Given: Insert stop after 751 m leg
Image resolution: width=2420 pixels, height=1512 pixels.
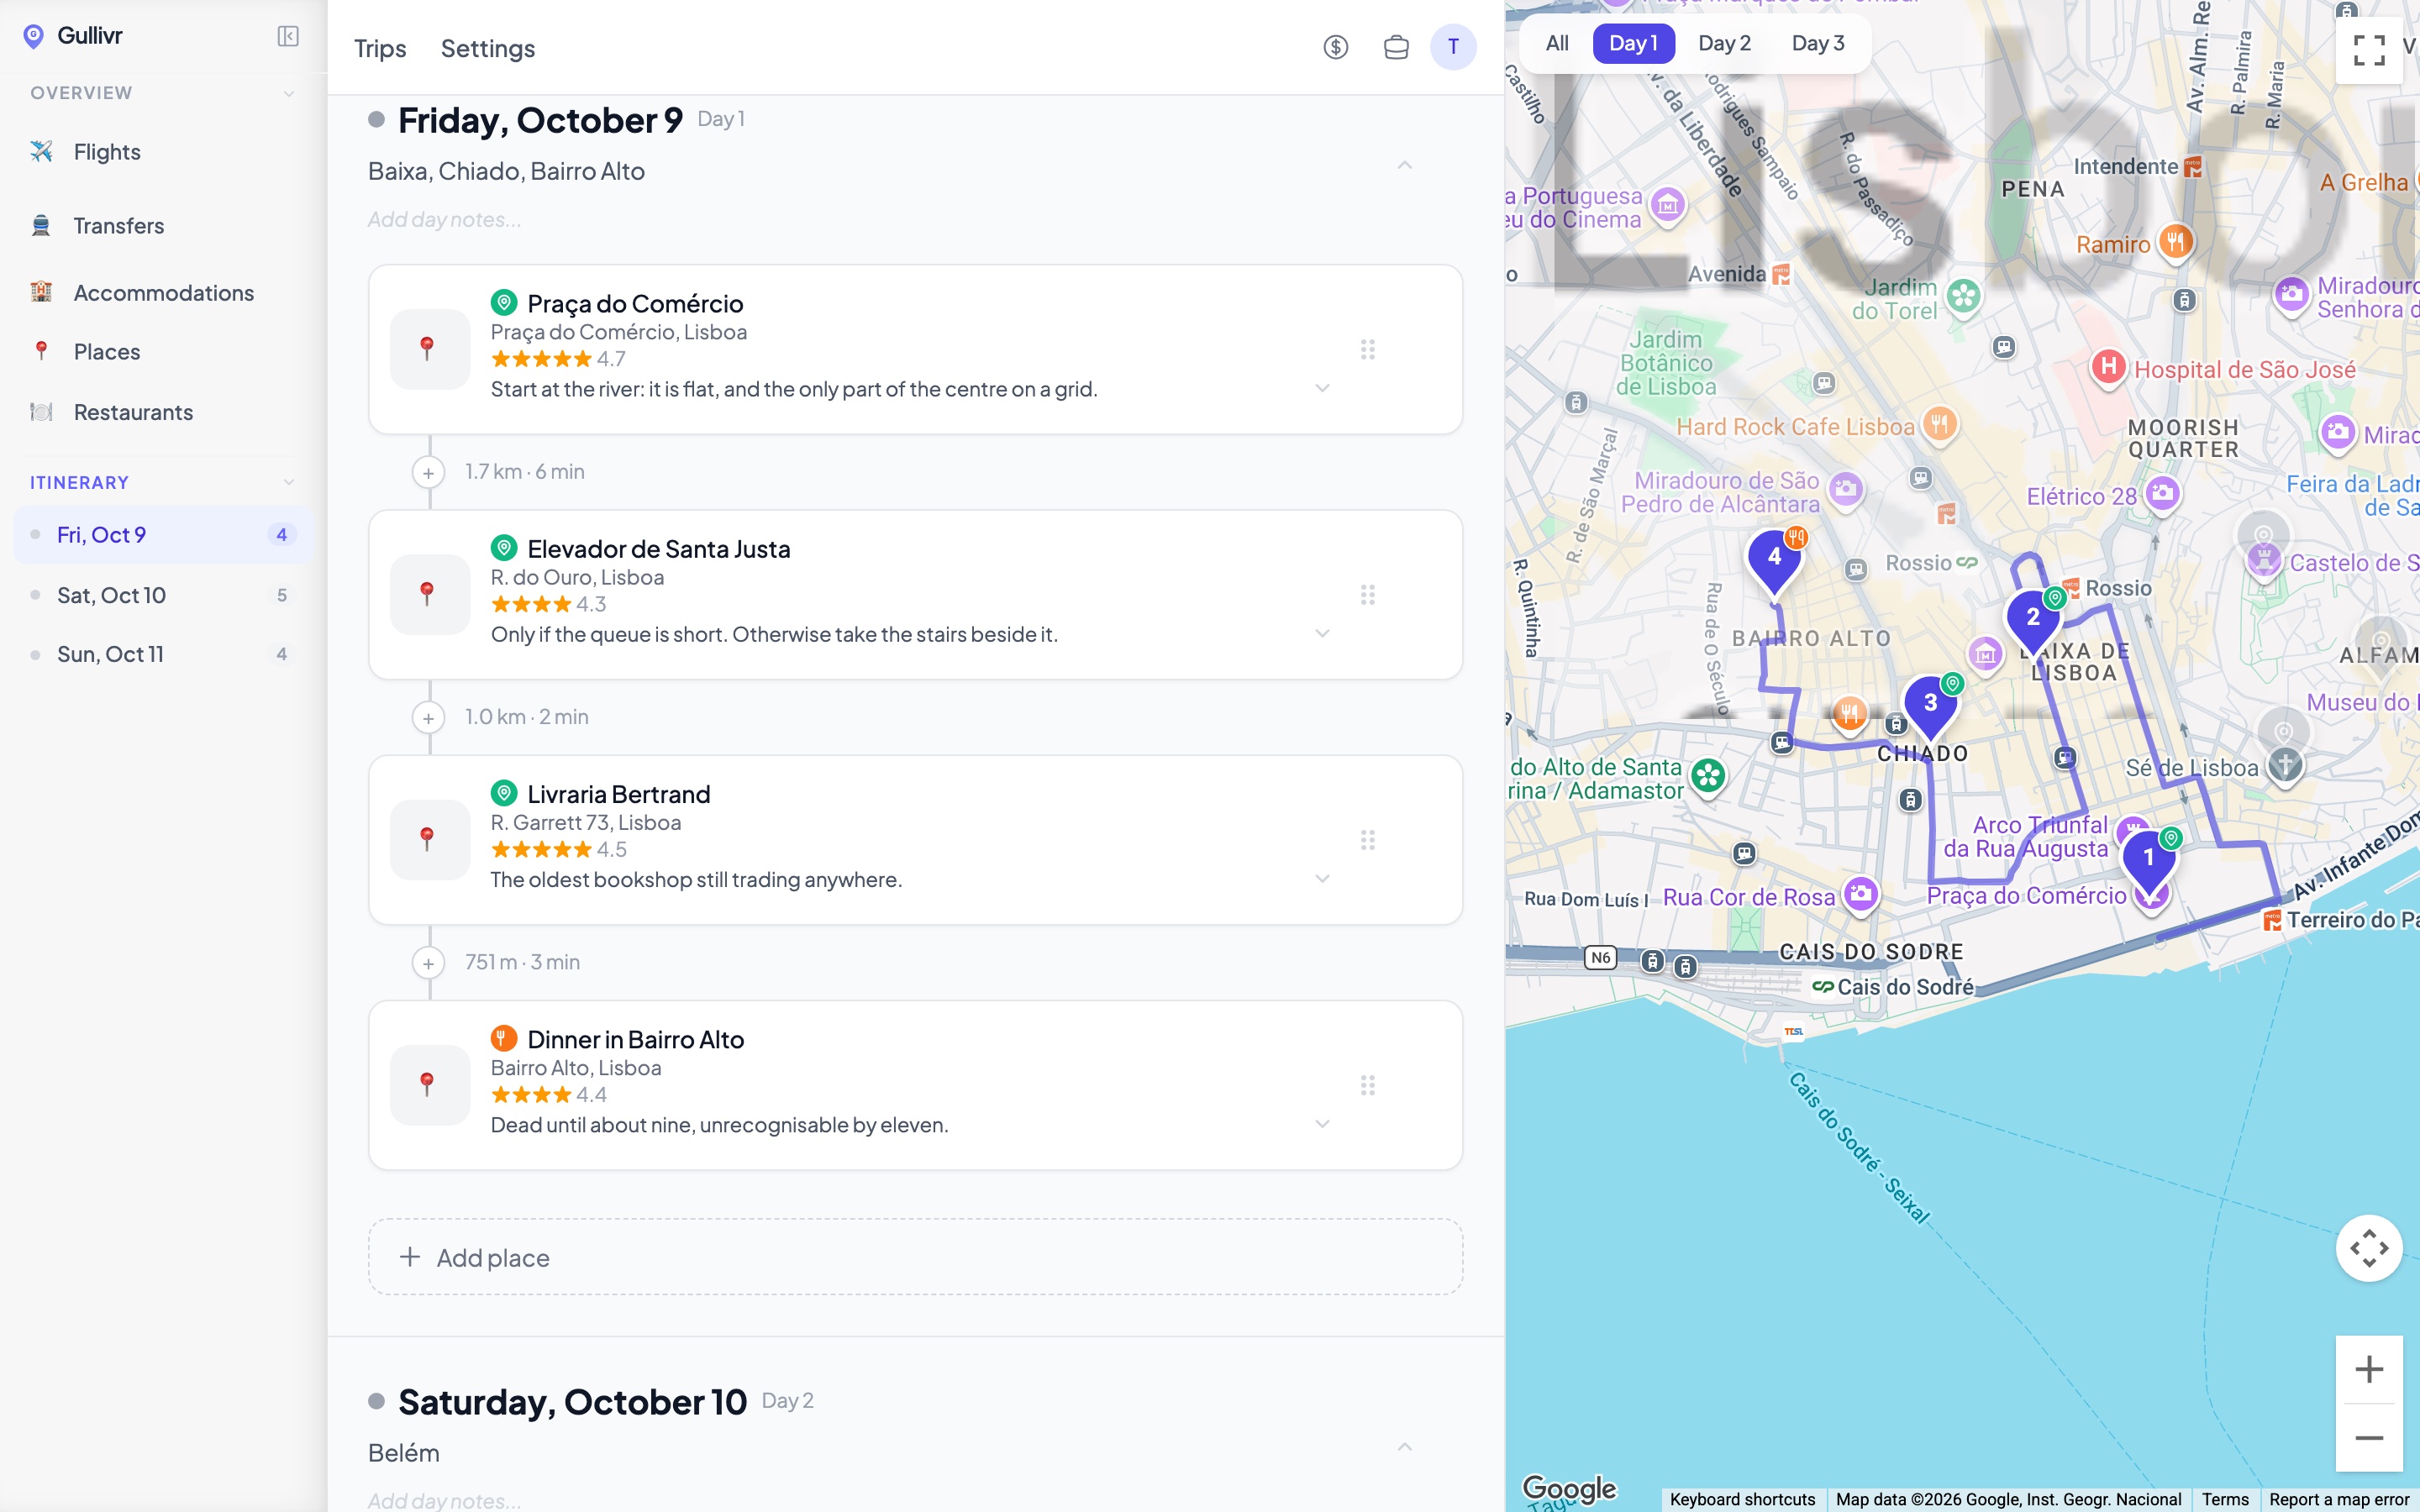Looking at the screenshot, I should click(x=429, y=963).
